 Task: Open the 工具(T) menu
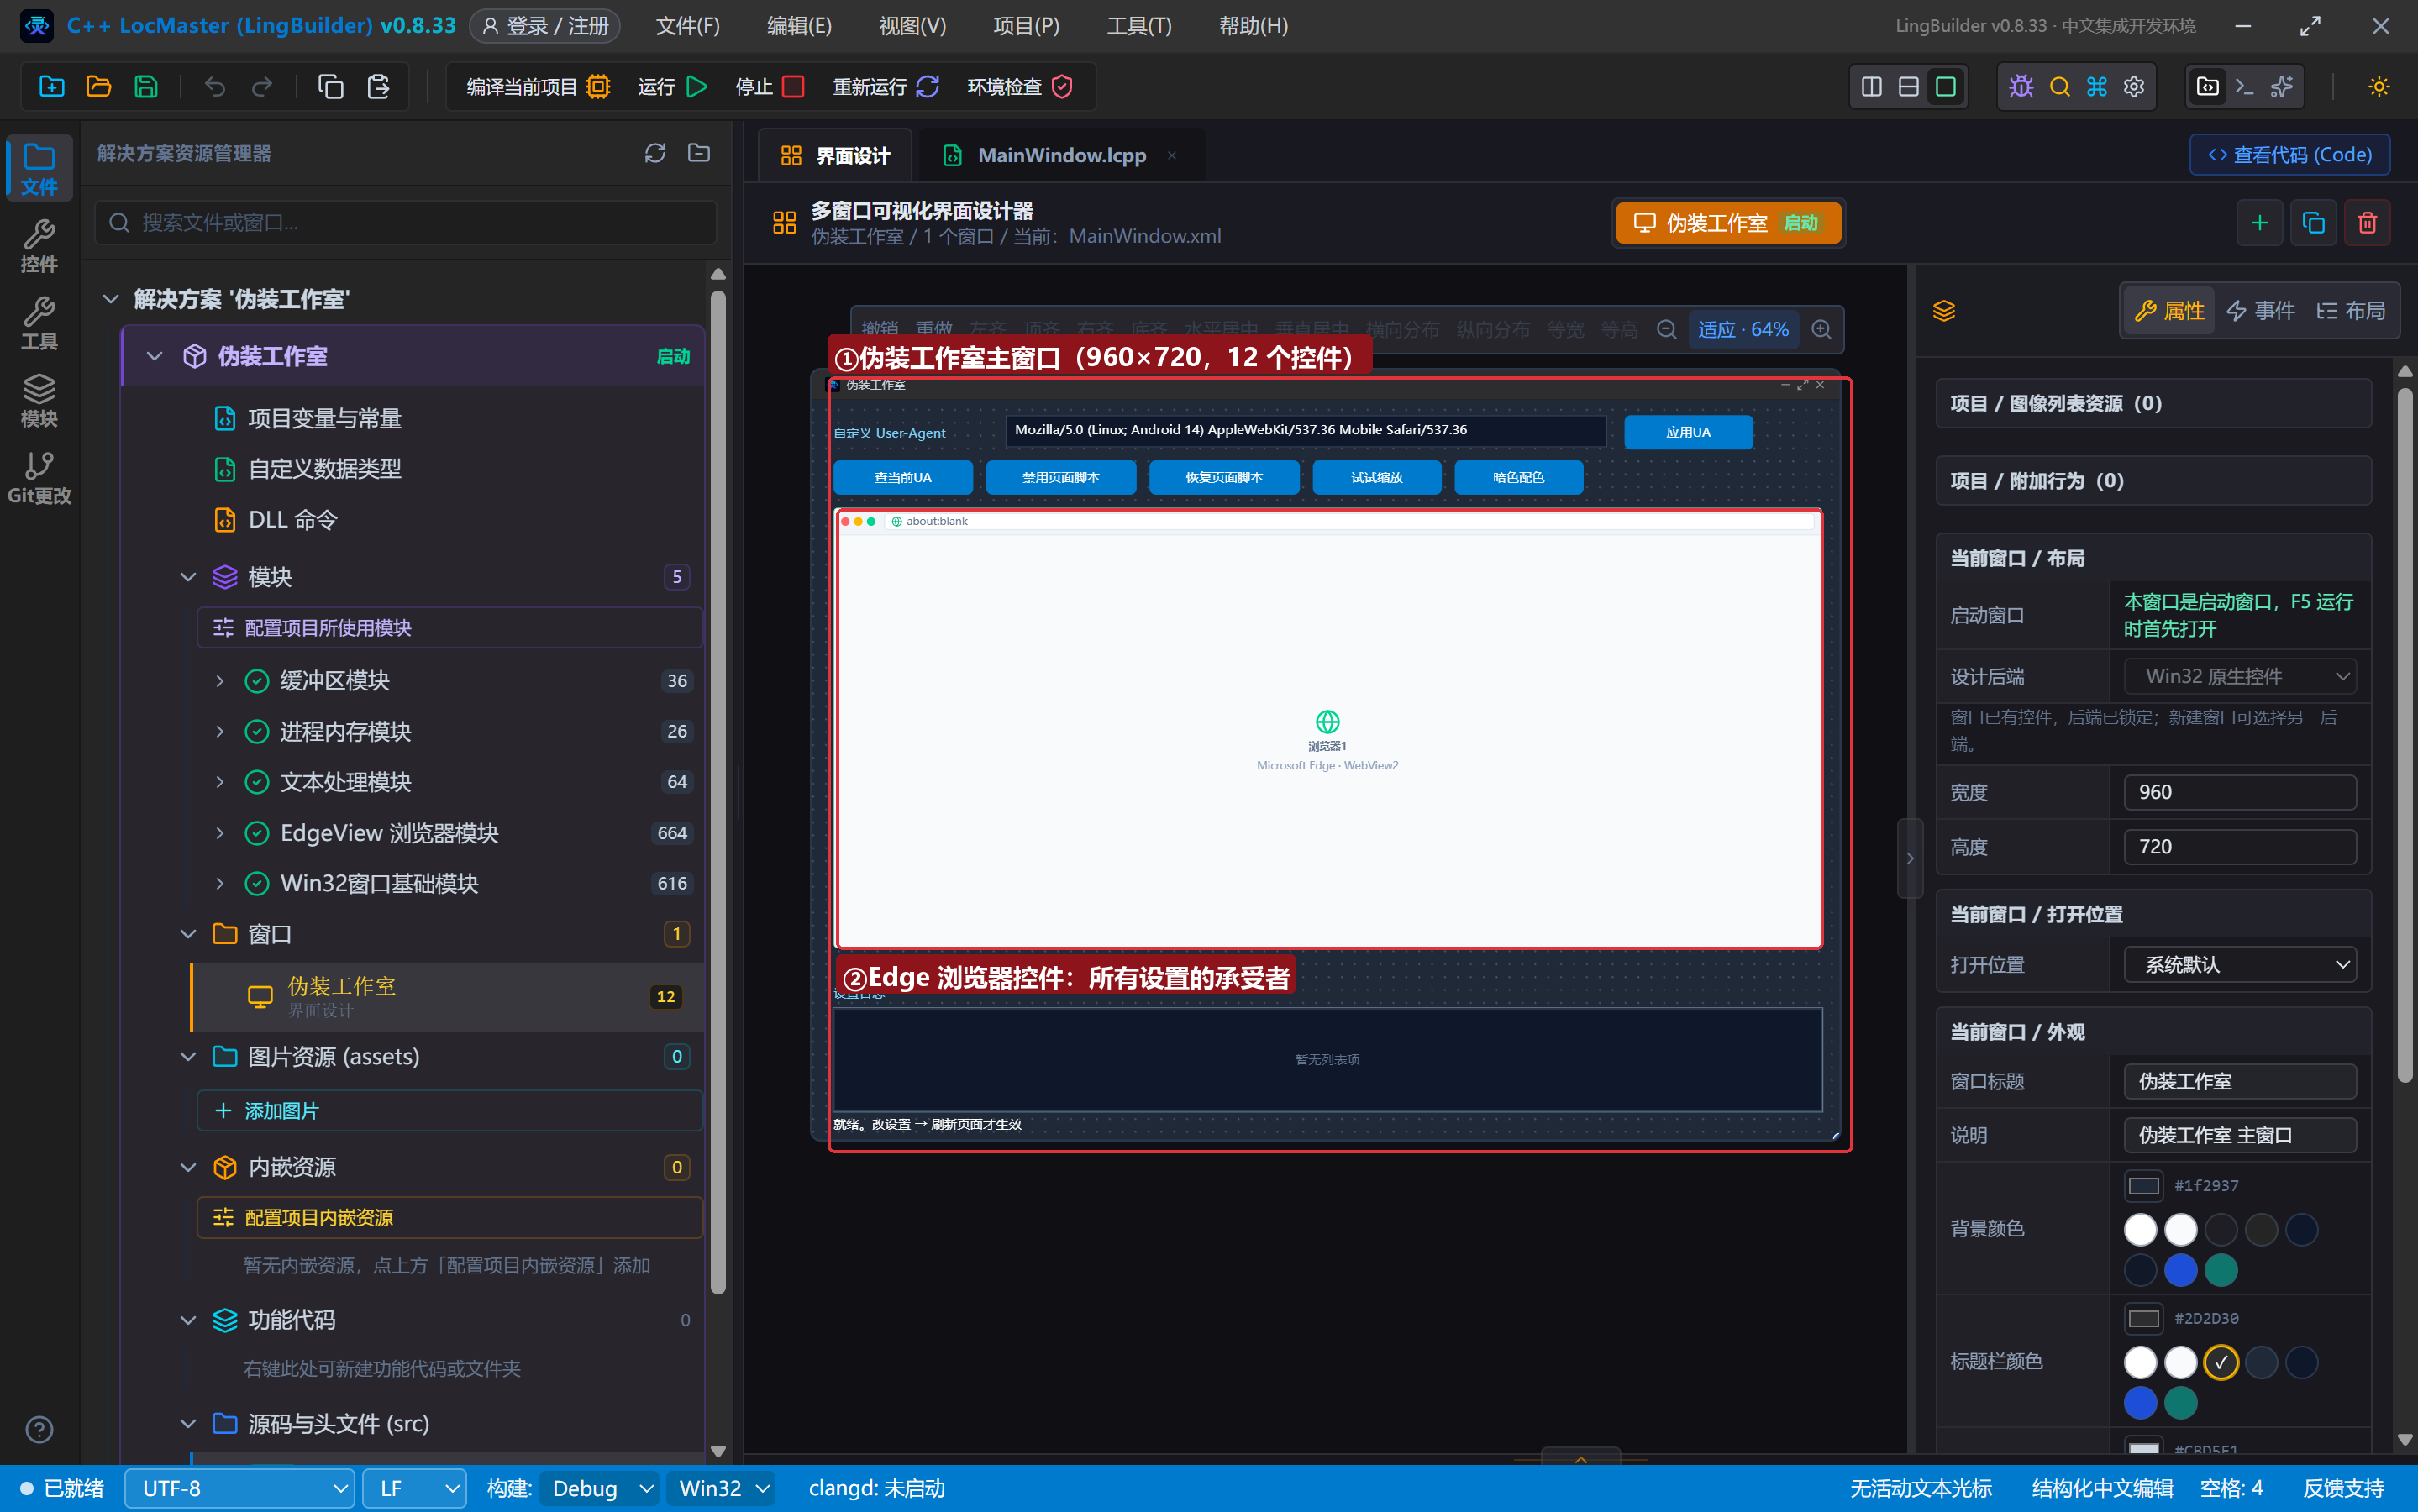[1139, 26]
